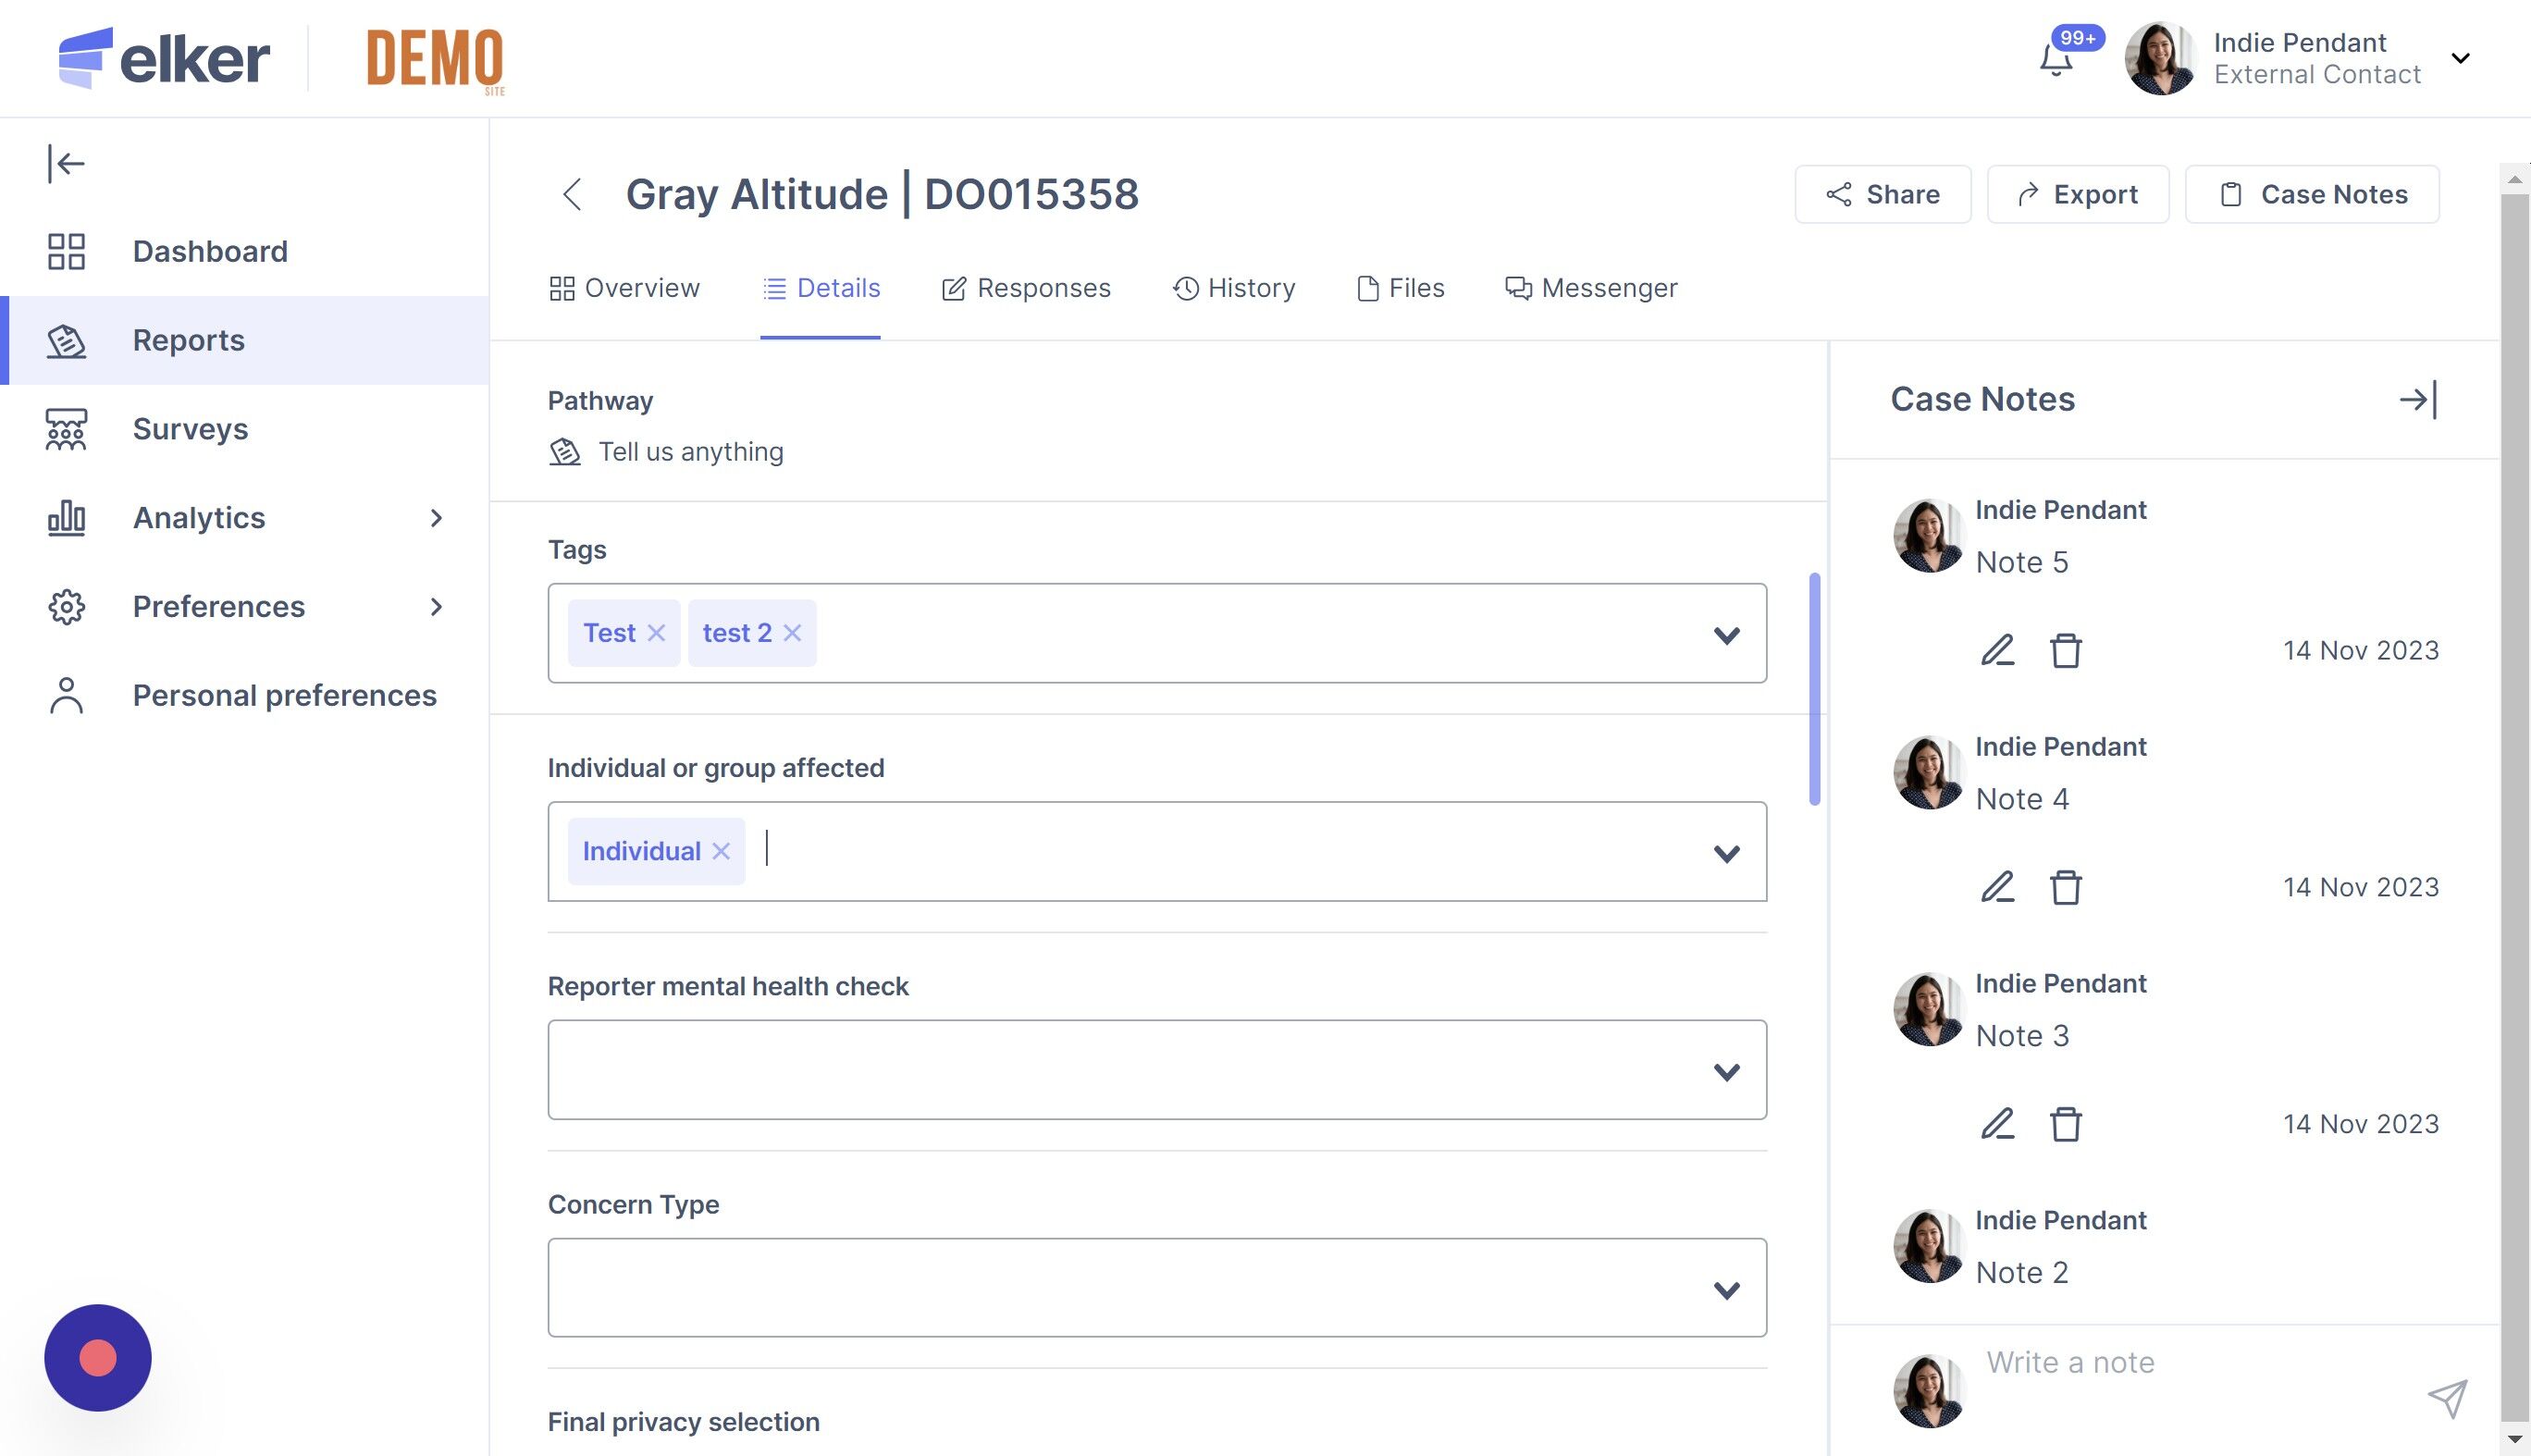
Task: Click the Share button
Action: [1882, 194]
